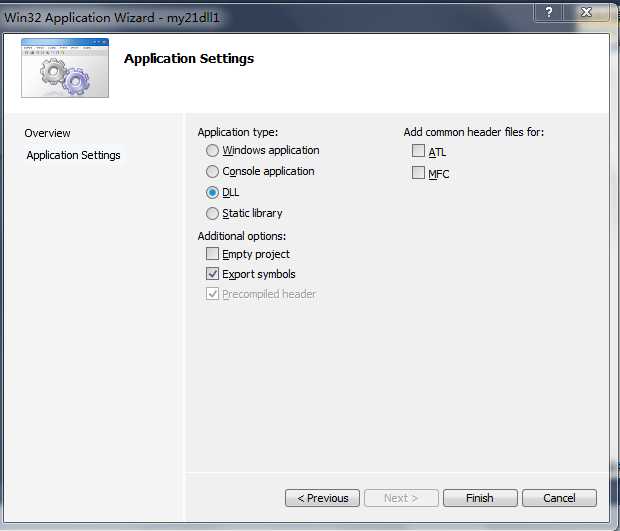This screenshot has height=531, width=620.
Task: Click the wizard title bar text
Action: [x=112, y=18]
